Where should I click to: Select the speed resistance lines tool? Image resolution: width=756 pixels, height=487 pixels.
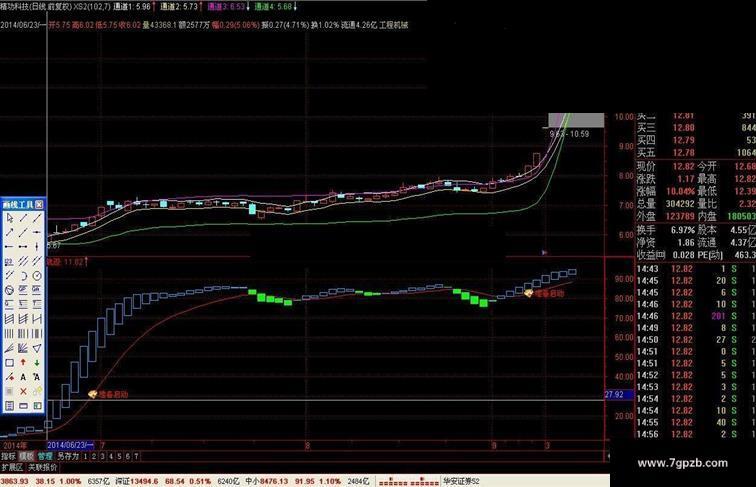click(9, 348)
